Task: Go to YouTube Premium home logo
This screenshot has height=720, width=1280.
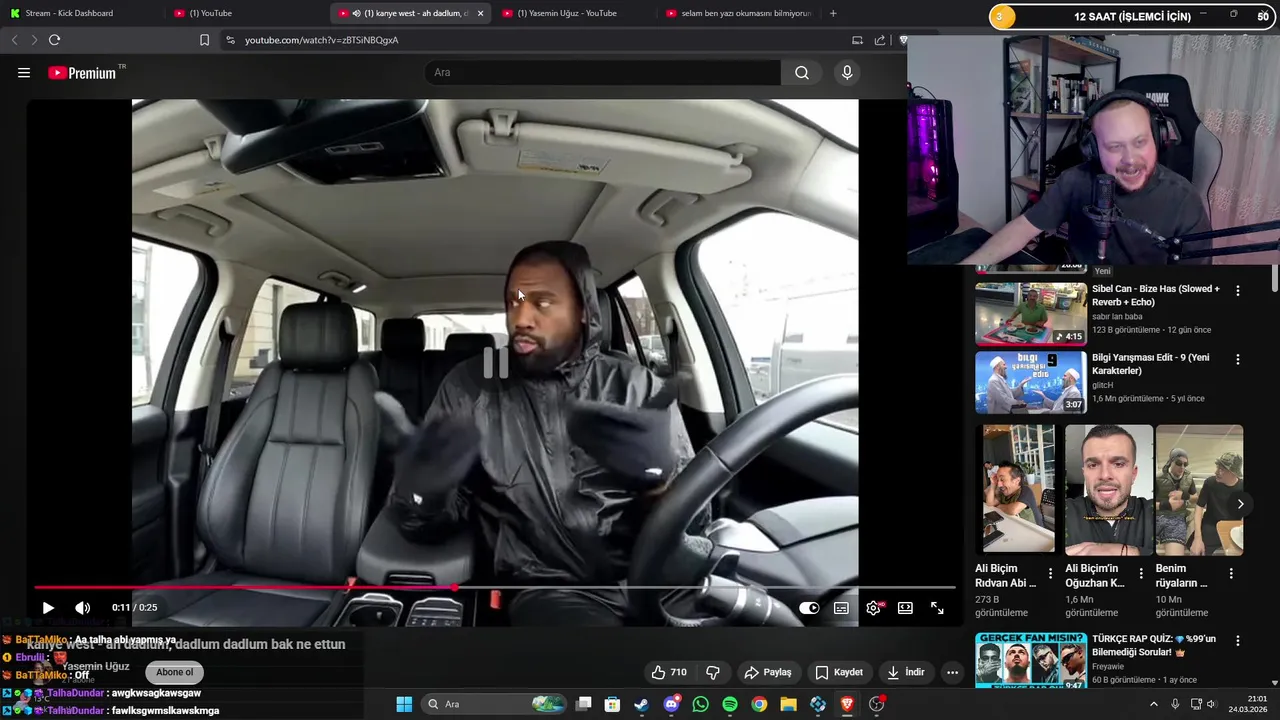Action: pyautogui.click(x=83, y=73)
